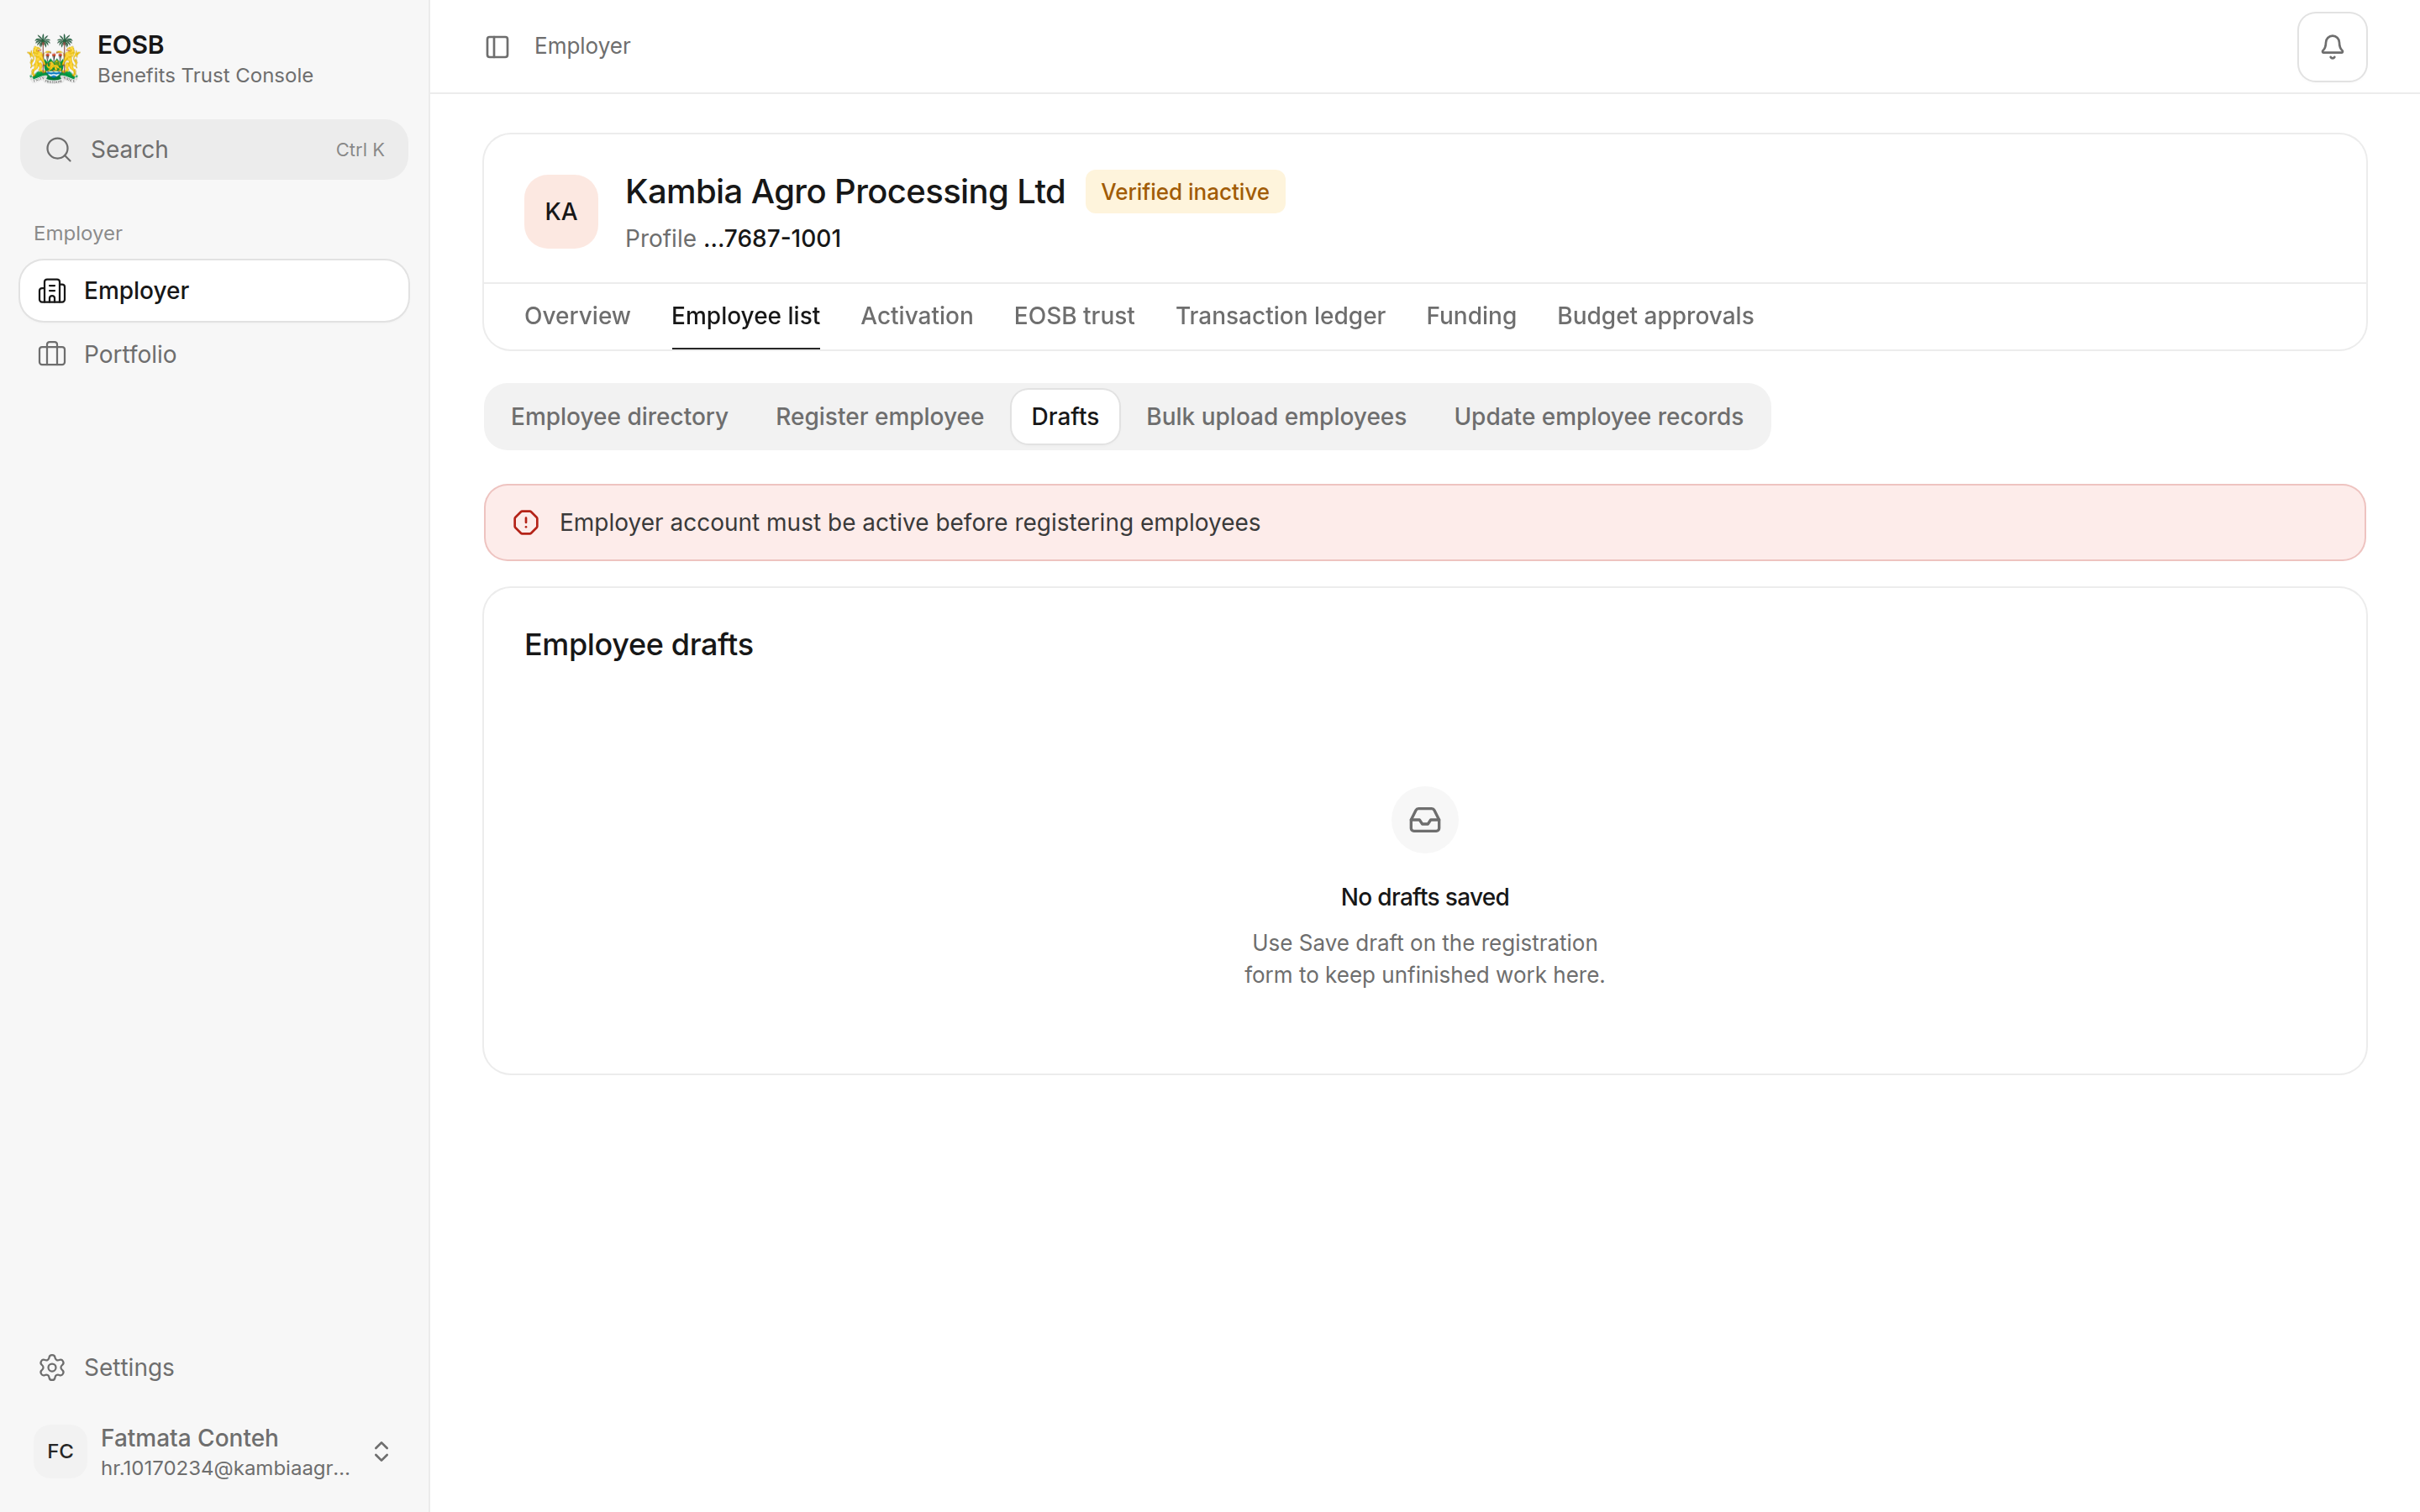Click the Employer breadcrumb text
Image resolution: width=2420 pixels, height=1512 pixels.
point(582,47)
